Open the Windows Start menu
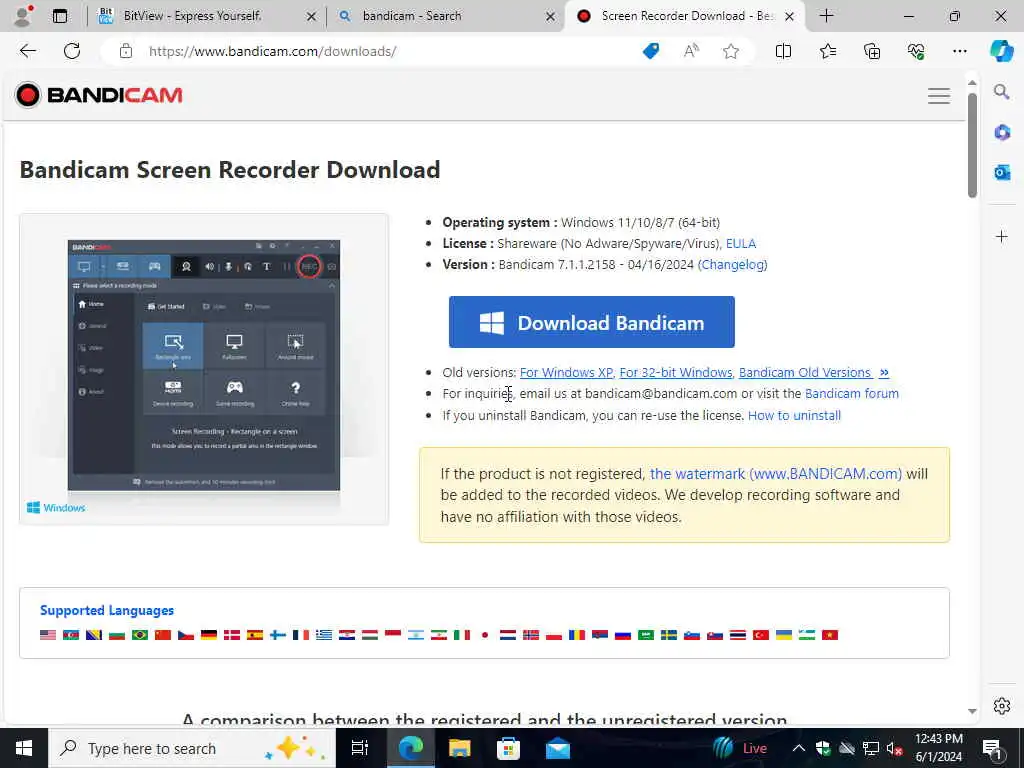 (24, 748)
